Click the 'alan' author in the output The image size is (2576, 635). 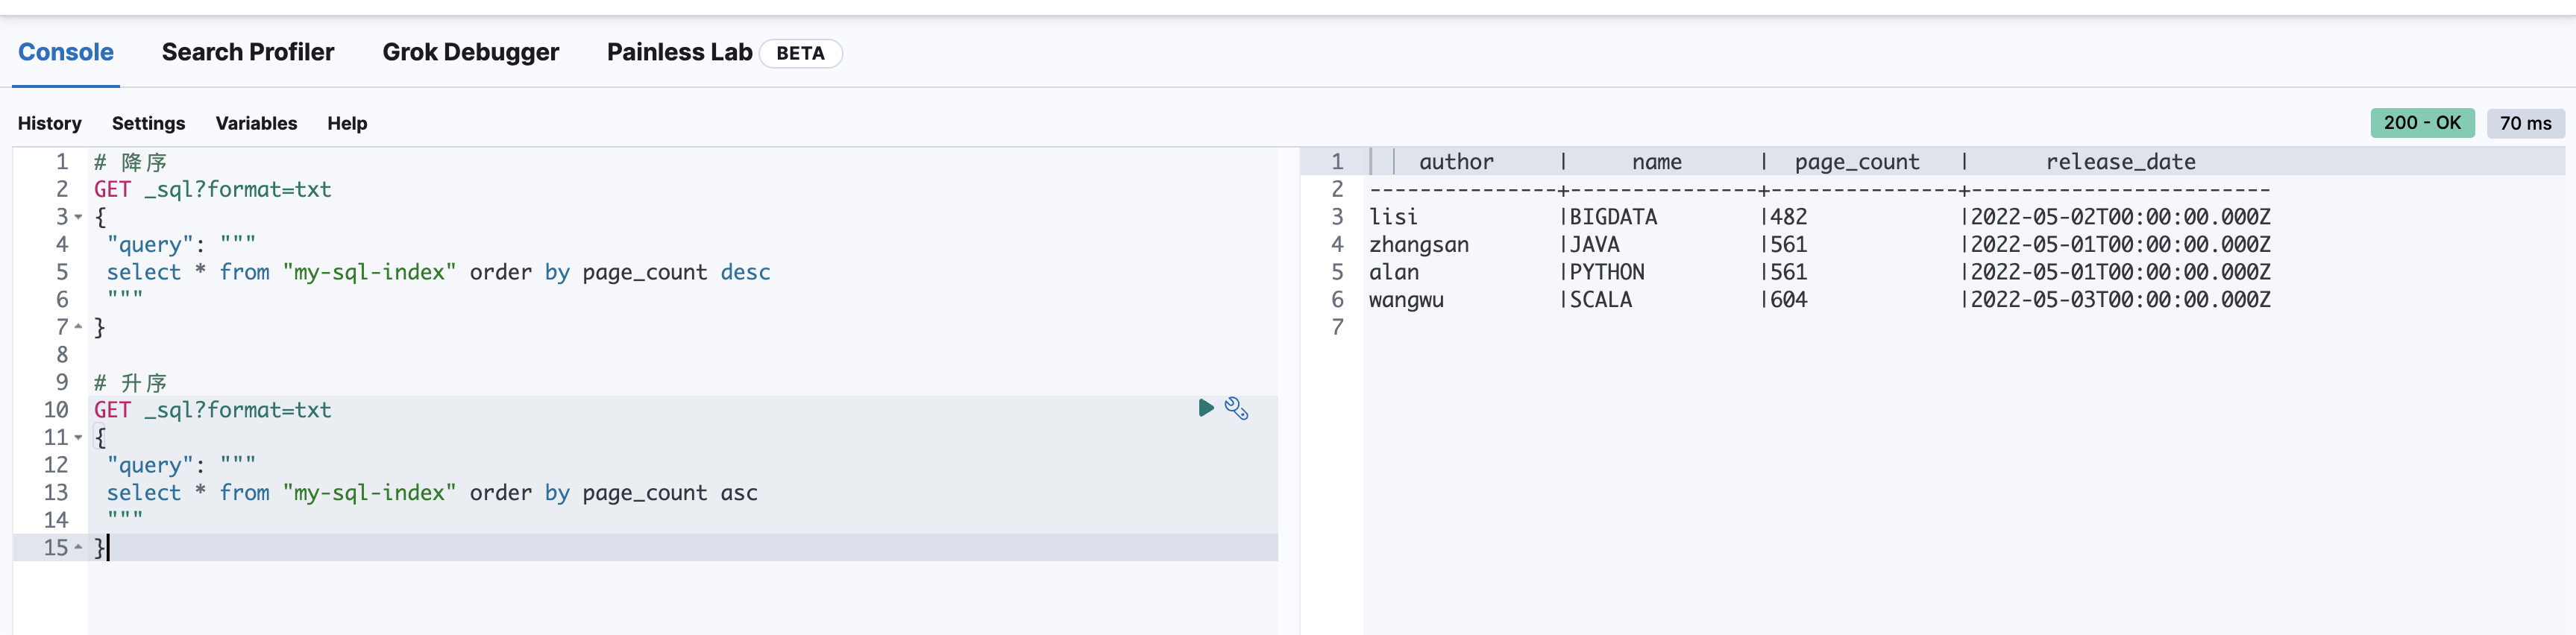point(1394,272)
